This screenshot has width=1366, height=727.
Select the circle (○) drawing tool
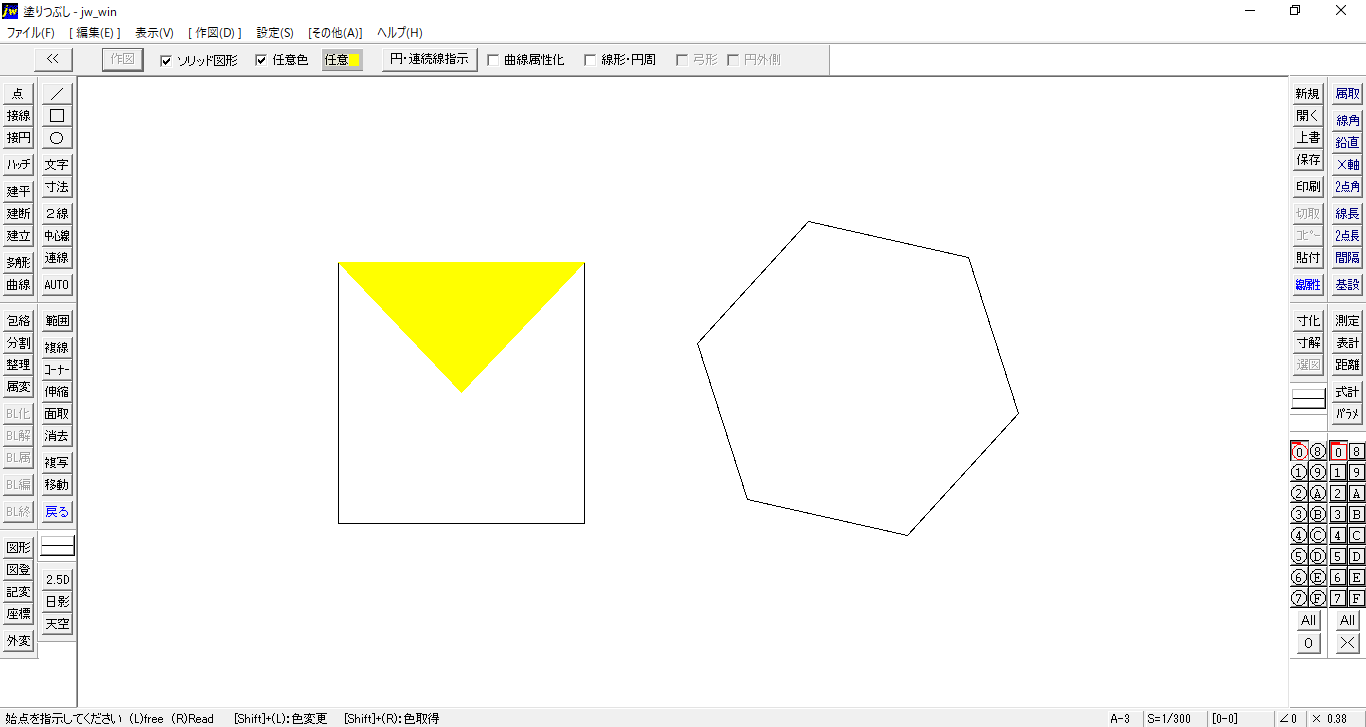57,138
